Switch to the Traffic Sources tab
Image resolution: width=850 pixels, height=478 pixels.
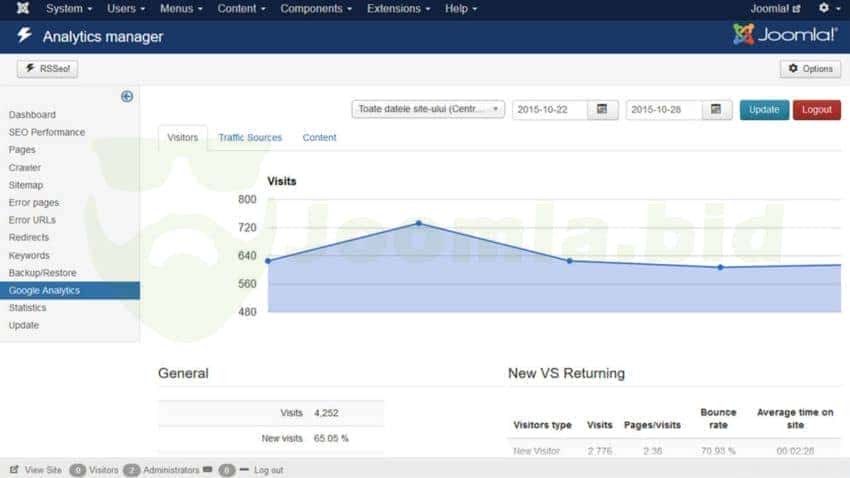pos(250,138)
